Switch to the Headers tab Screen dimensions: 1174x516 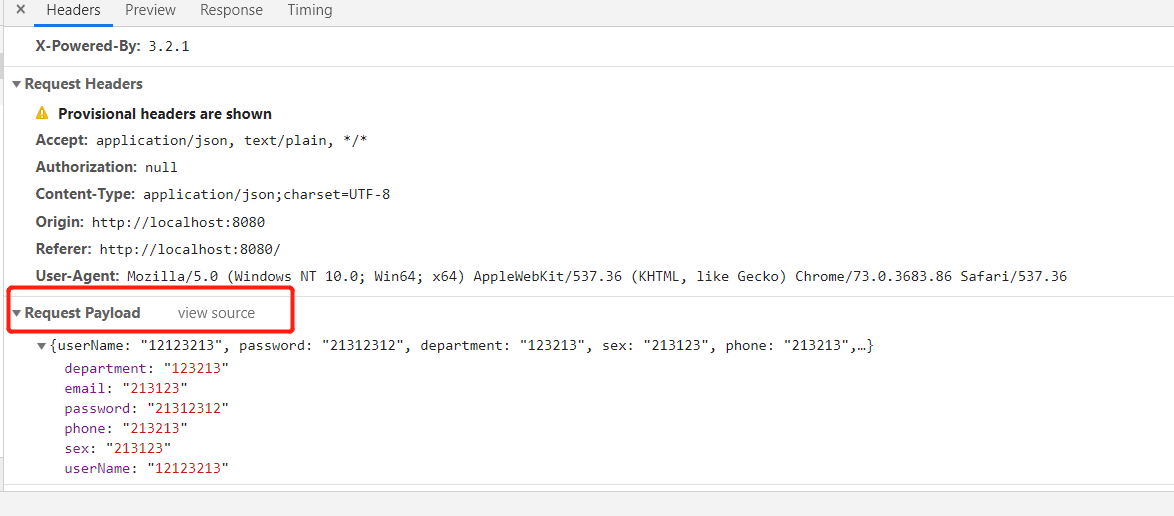(x=73, y=10)
